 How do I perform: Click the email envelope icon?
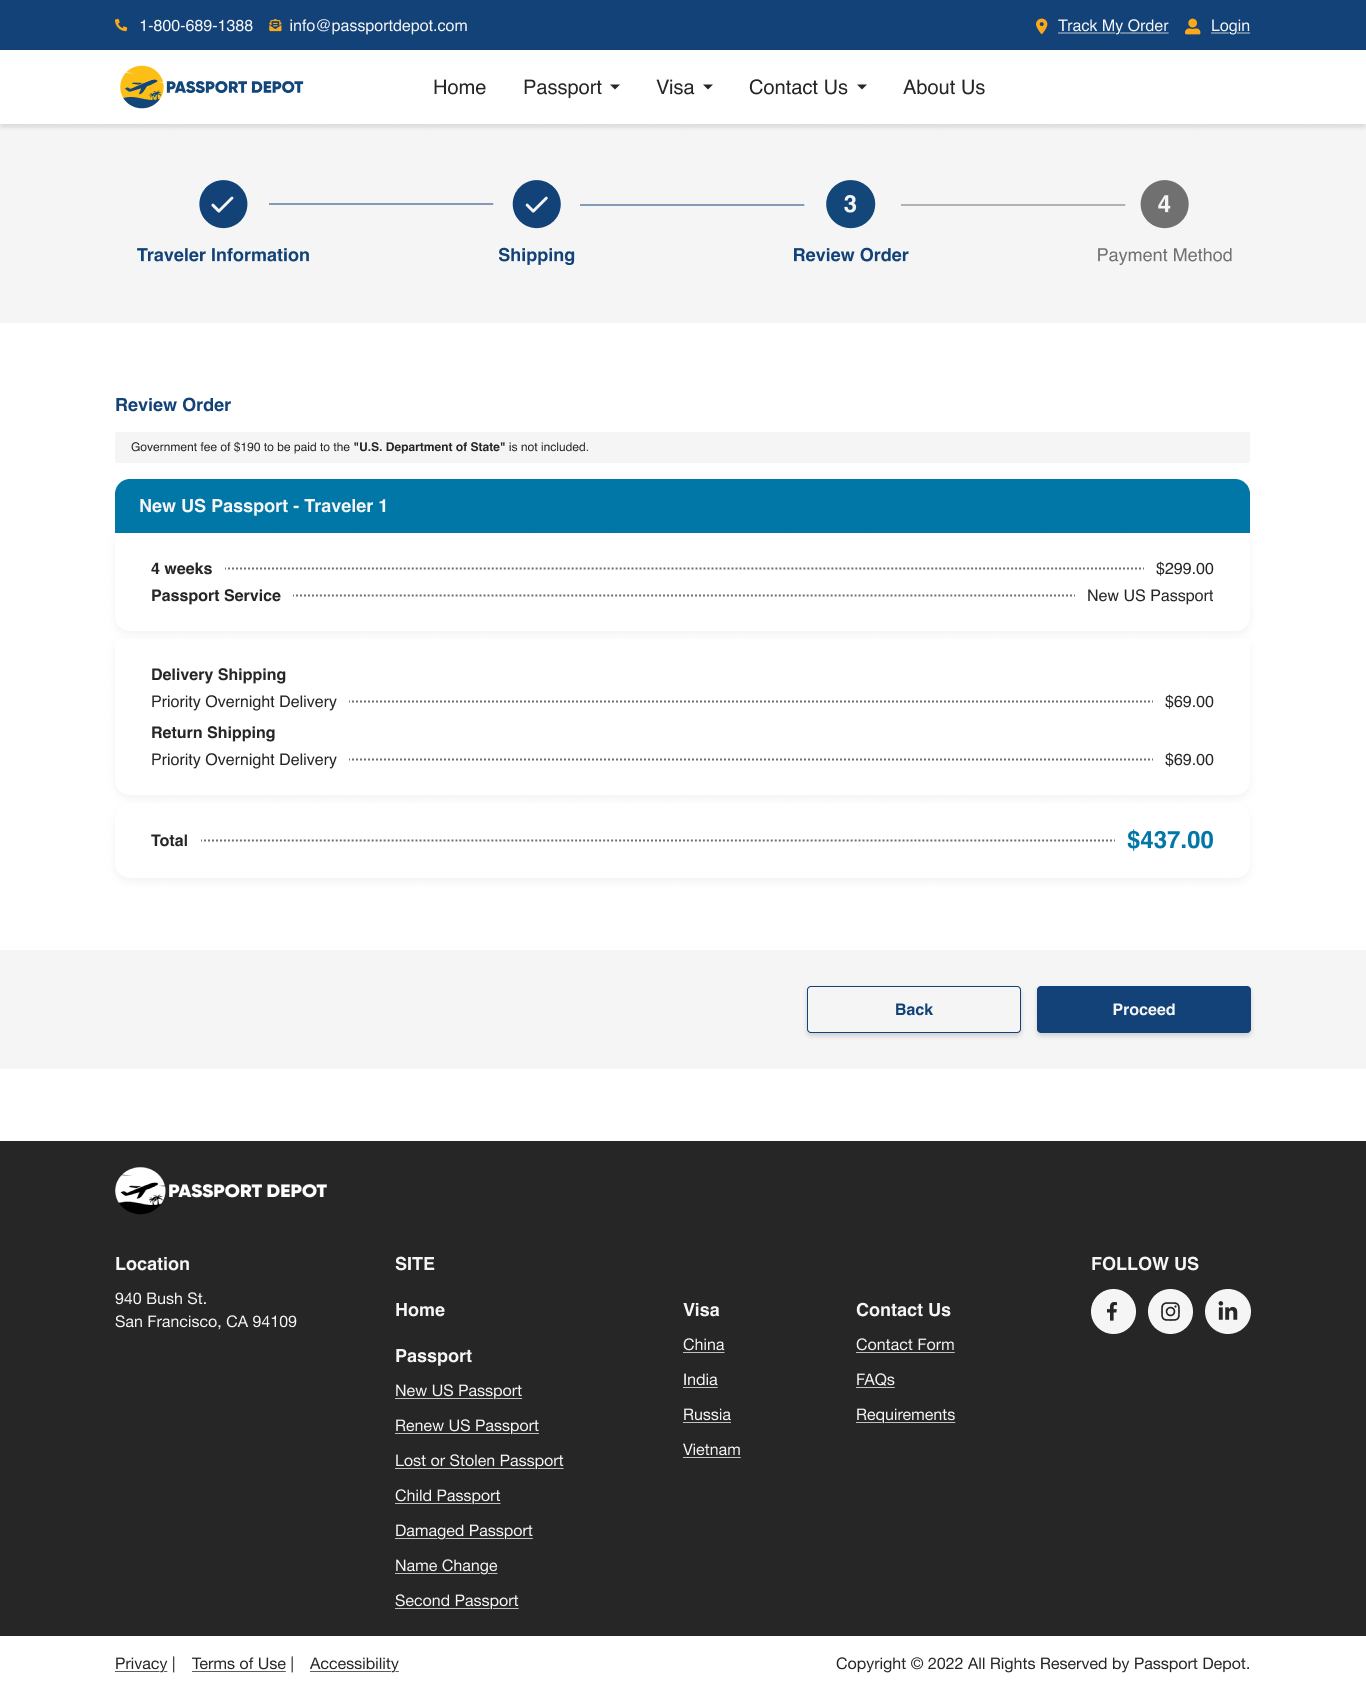(275, 26)
